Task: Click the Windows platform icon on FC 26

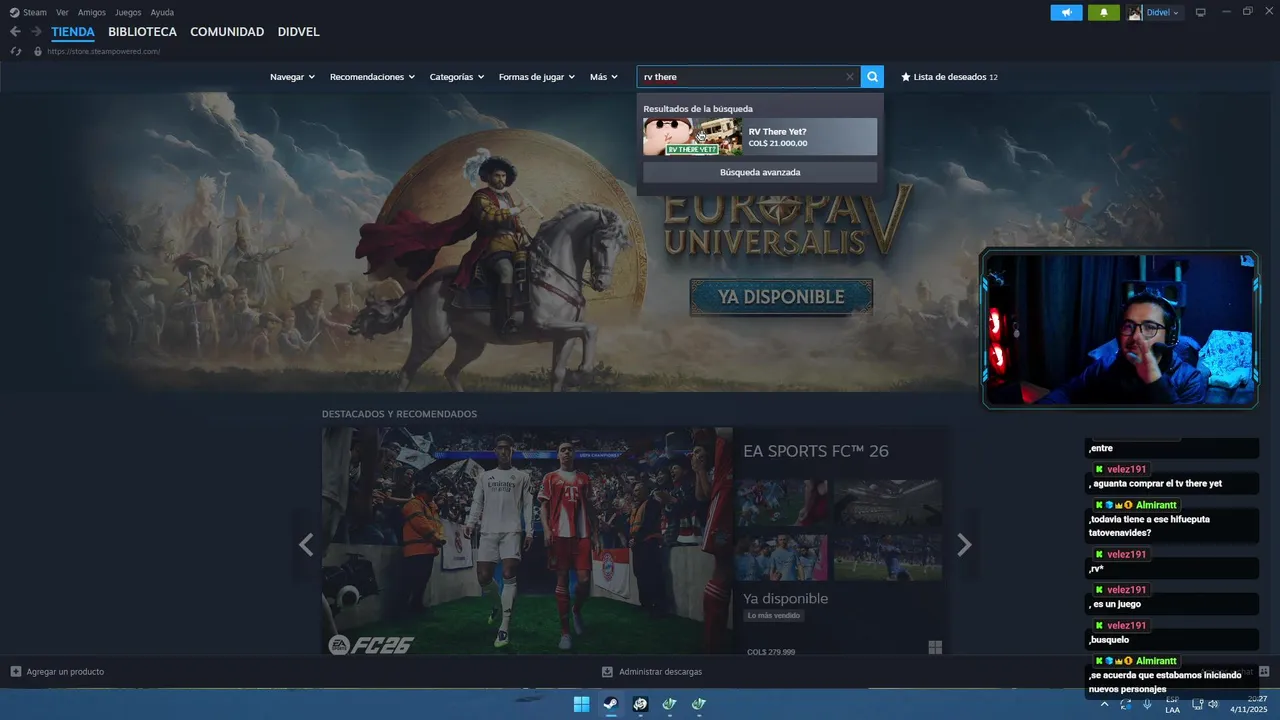Action: (x=935, y=648)
